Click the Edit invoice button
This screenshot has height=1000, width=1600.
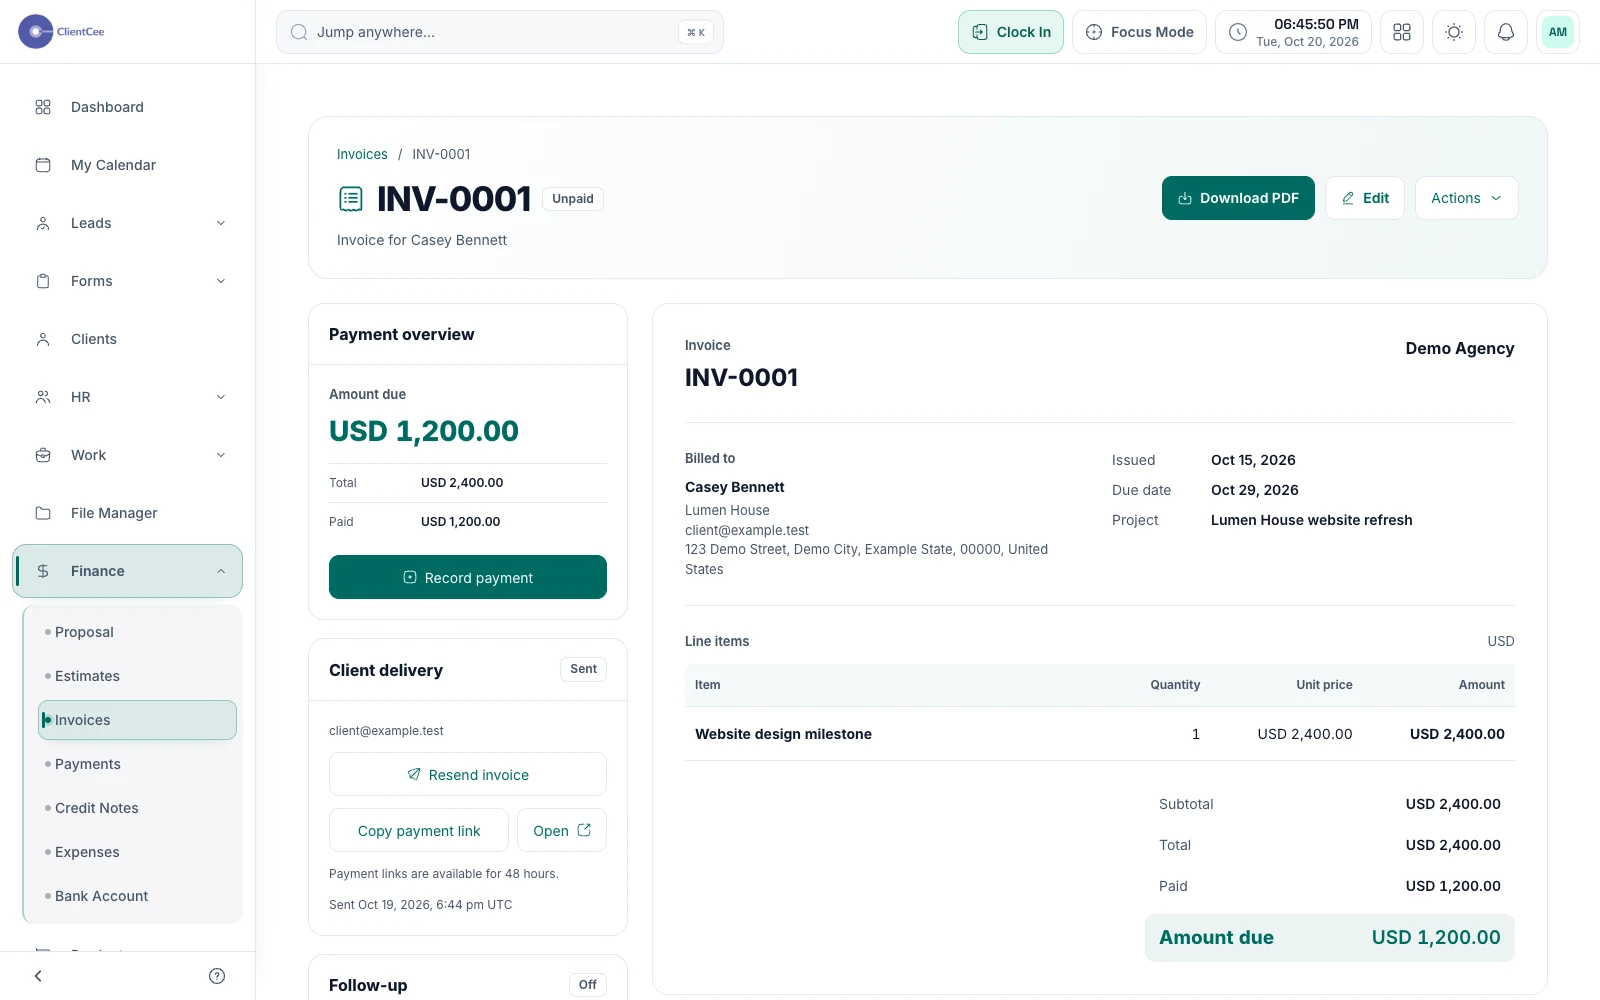[x=1365, y=198]
